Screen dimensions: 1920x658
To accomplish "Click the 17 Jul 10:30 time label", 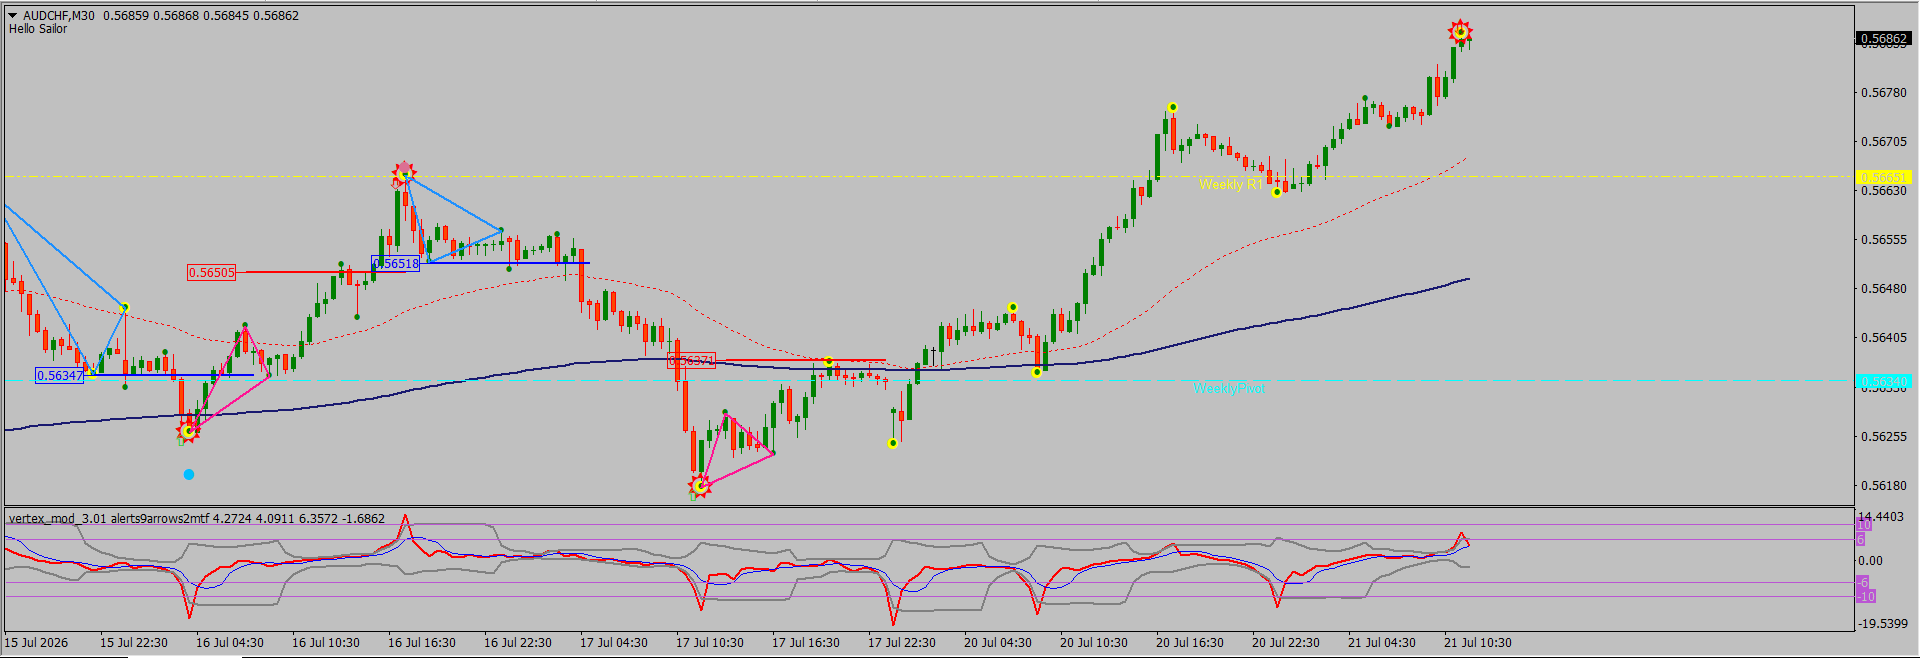I will coord(710,643).
